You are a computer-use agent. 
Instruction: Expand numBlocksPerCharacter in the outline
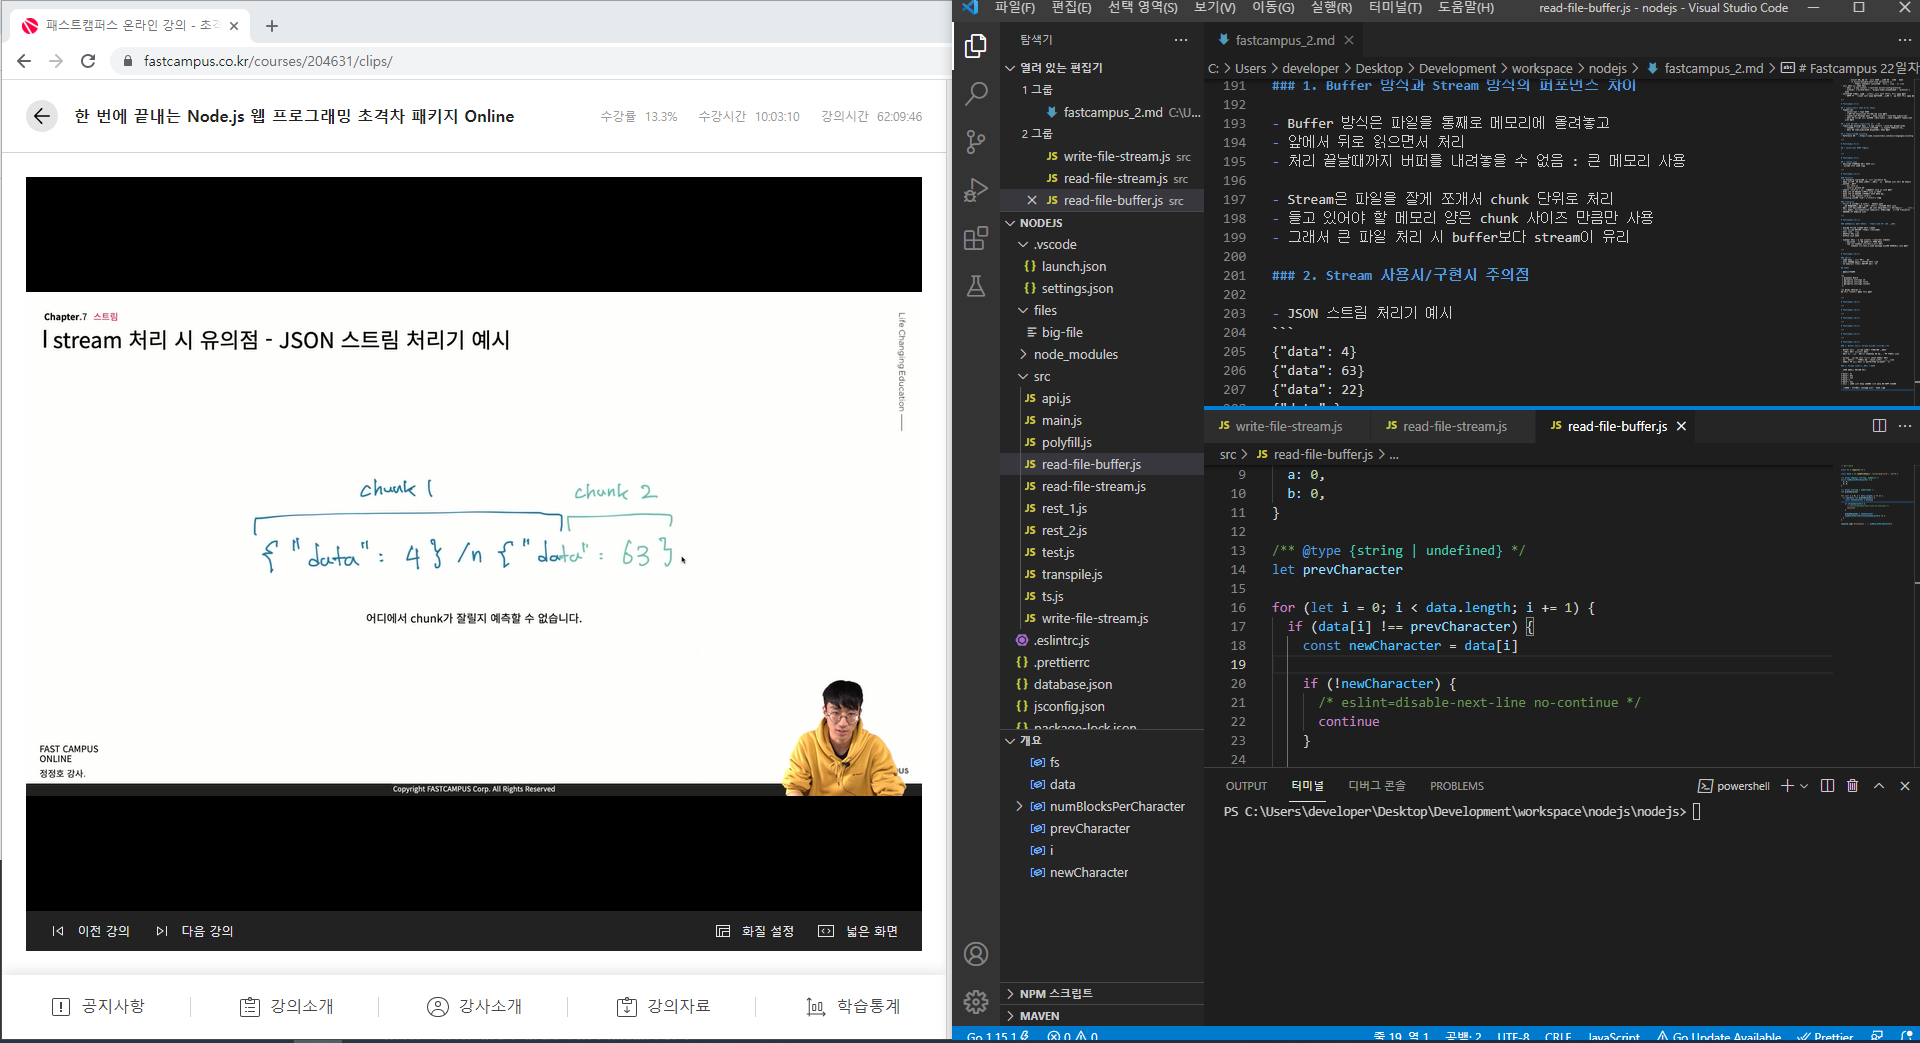(x=1019, y=806)
